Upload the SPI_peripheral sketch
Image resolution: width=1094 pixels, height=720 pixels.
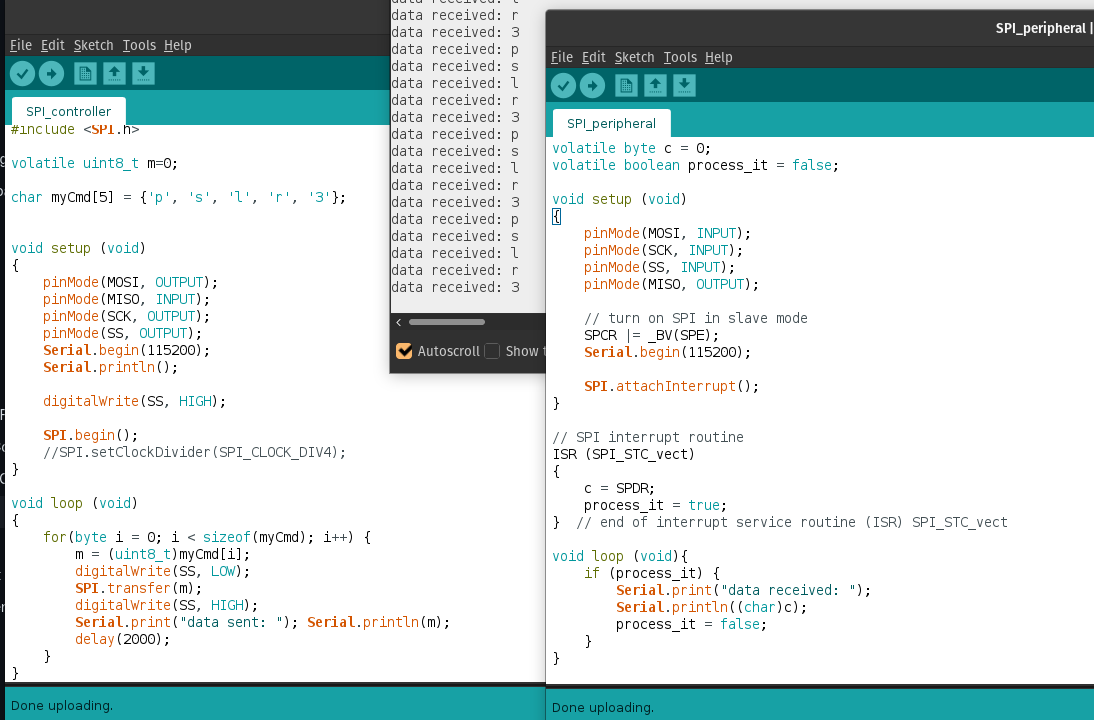(x=592, y=85)
